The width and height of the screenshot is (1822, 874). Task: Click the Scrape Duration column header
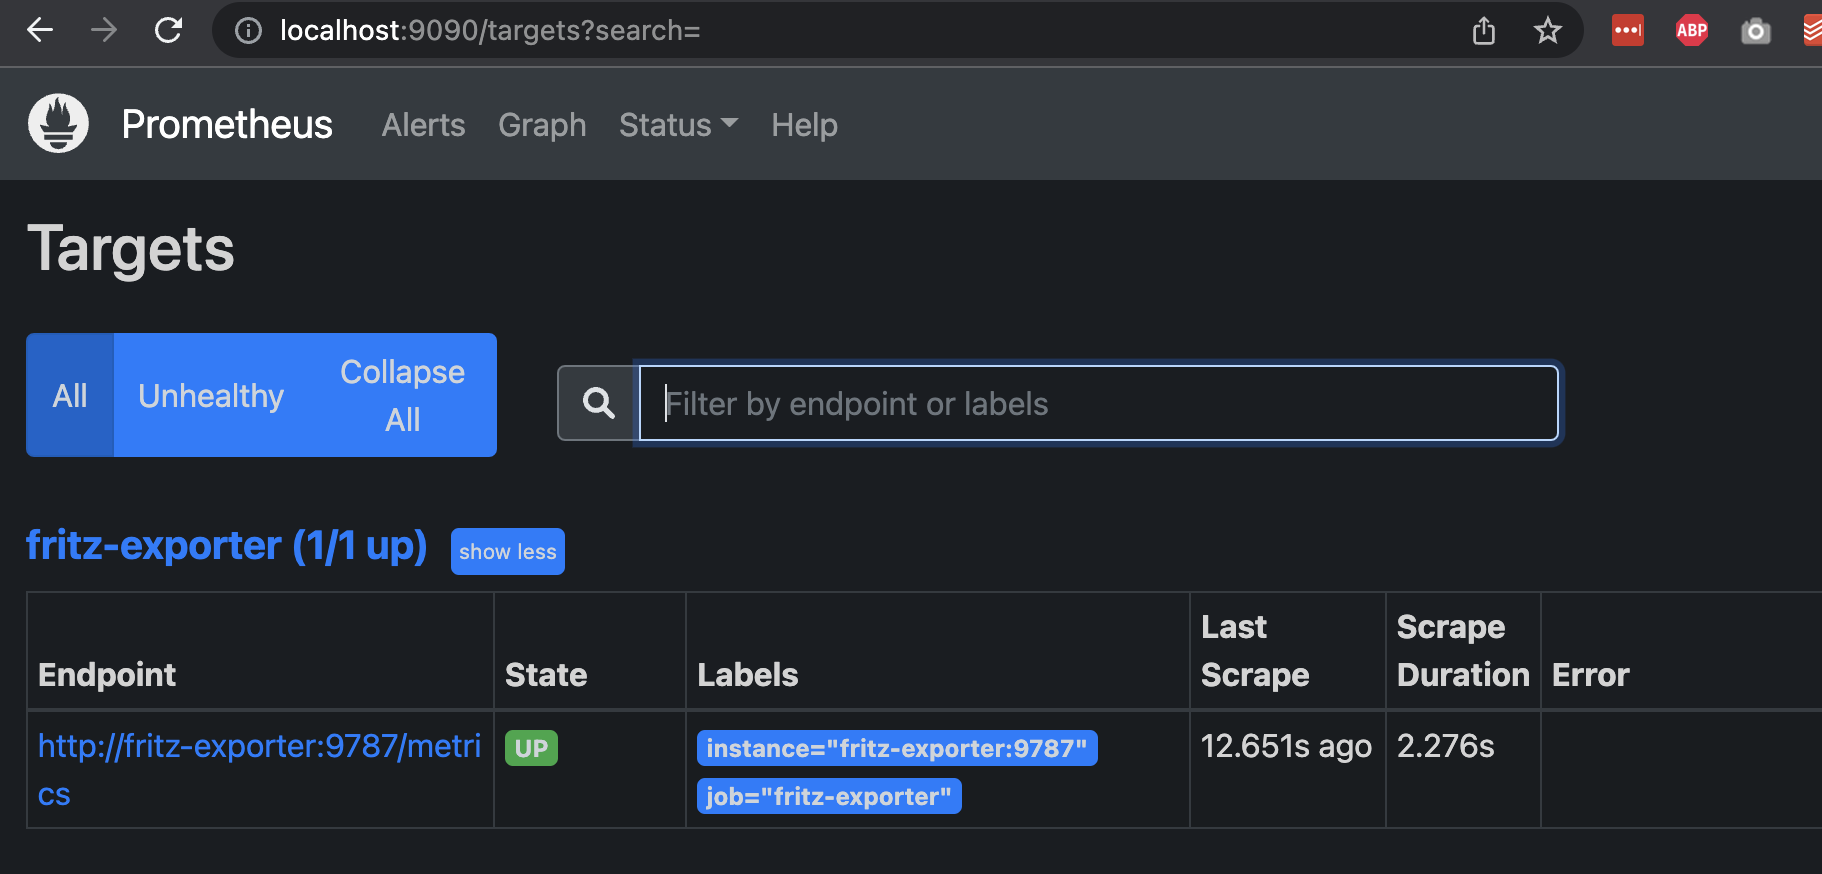(1463, 651)
